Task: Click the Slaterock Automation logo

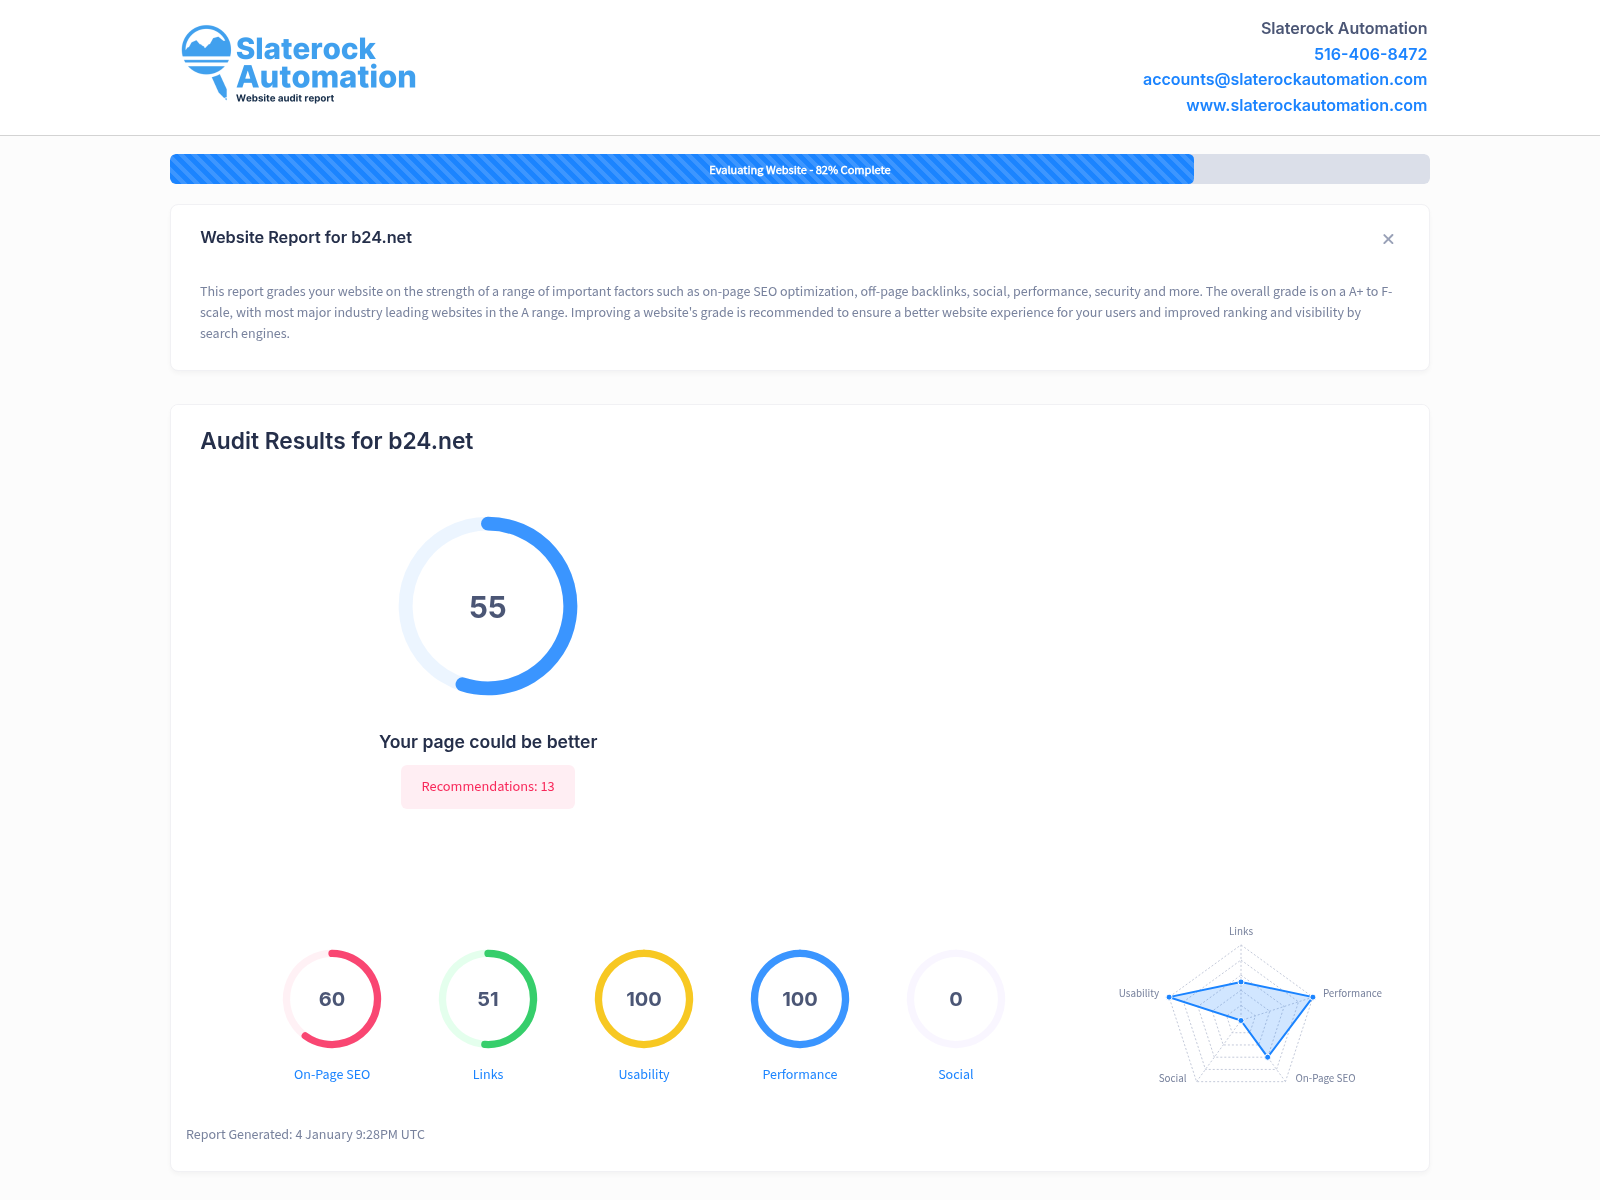Action: (298, 64)
